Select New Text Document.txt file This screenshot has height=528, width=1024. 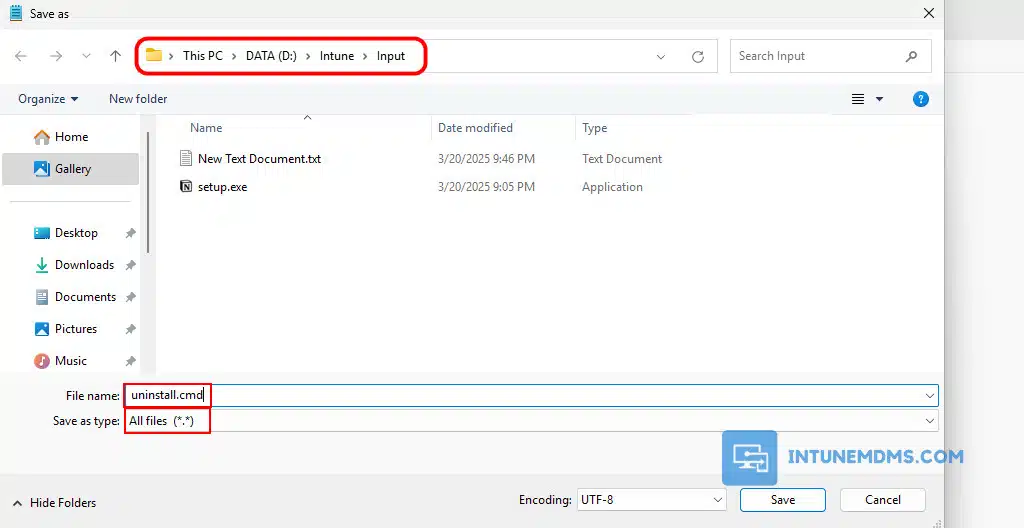(259, 159)
